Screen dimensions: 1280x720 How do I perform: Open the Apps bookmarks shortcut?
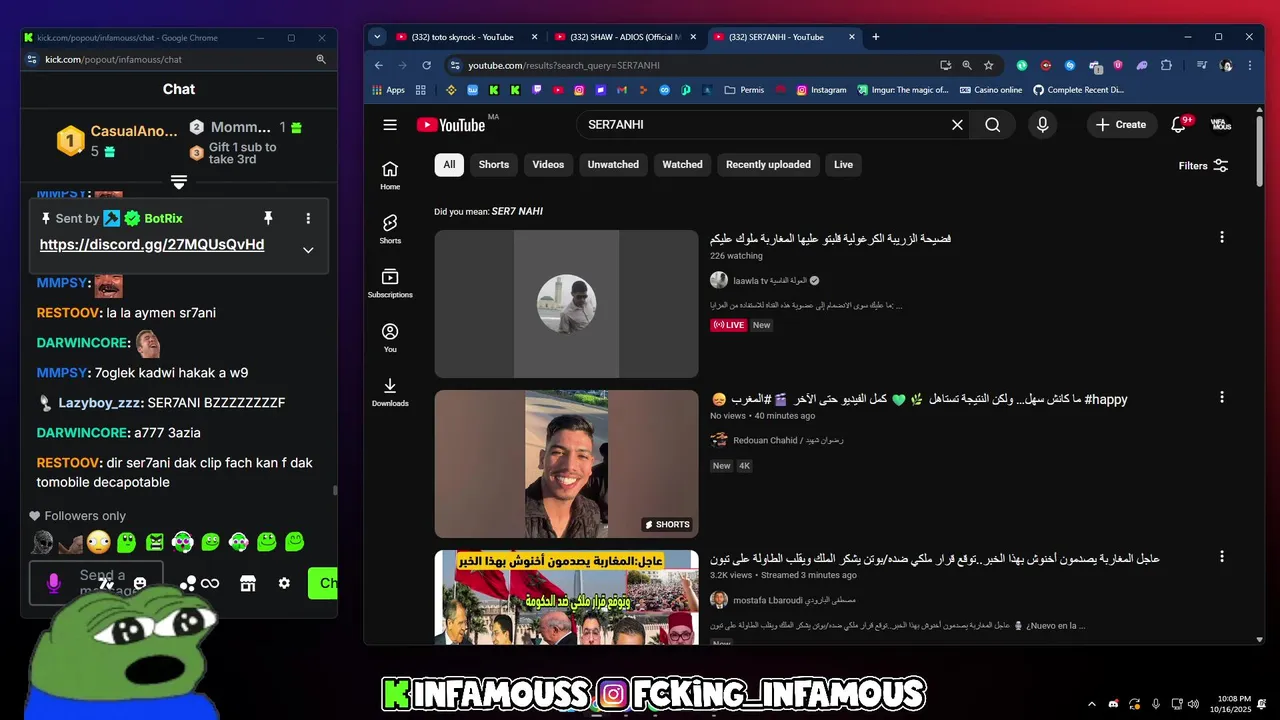(388, 90)
